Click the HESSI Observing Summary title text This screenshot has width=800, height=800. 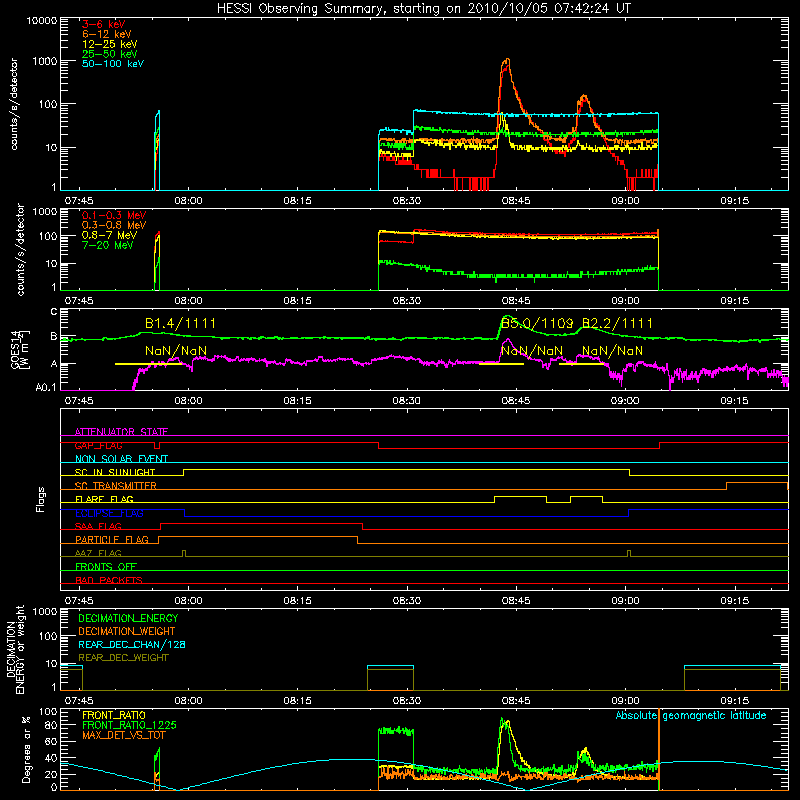click(x=424, y=8)
